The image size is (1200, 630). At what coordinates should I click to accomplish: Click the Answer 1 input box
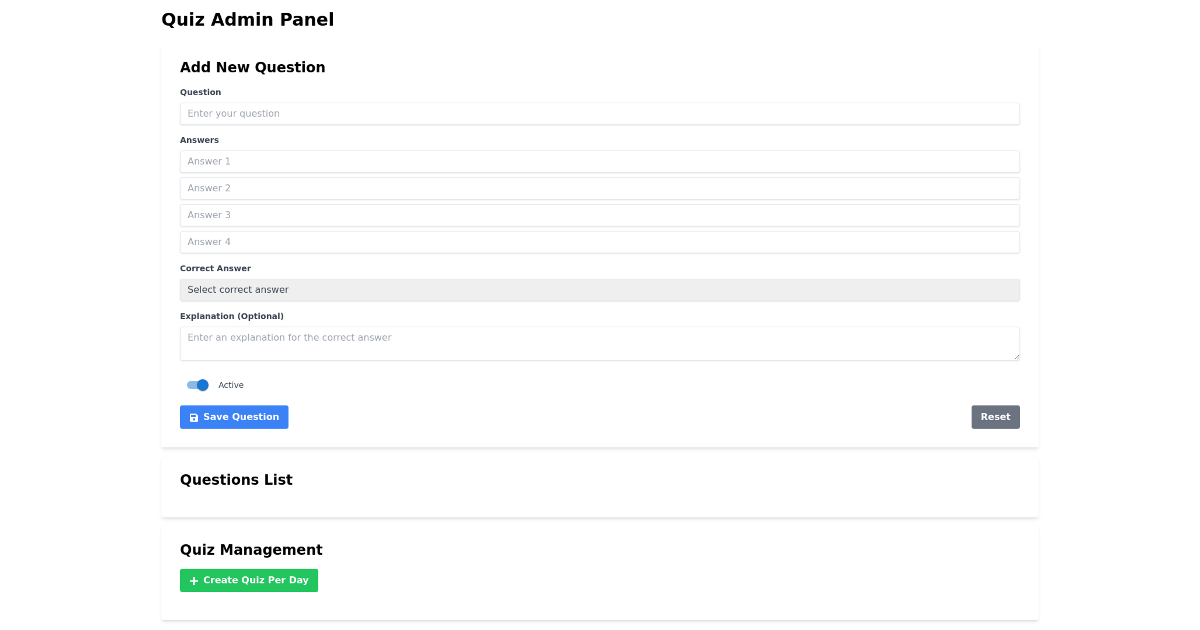(x=600, y=161)
